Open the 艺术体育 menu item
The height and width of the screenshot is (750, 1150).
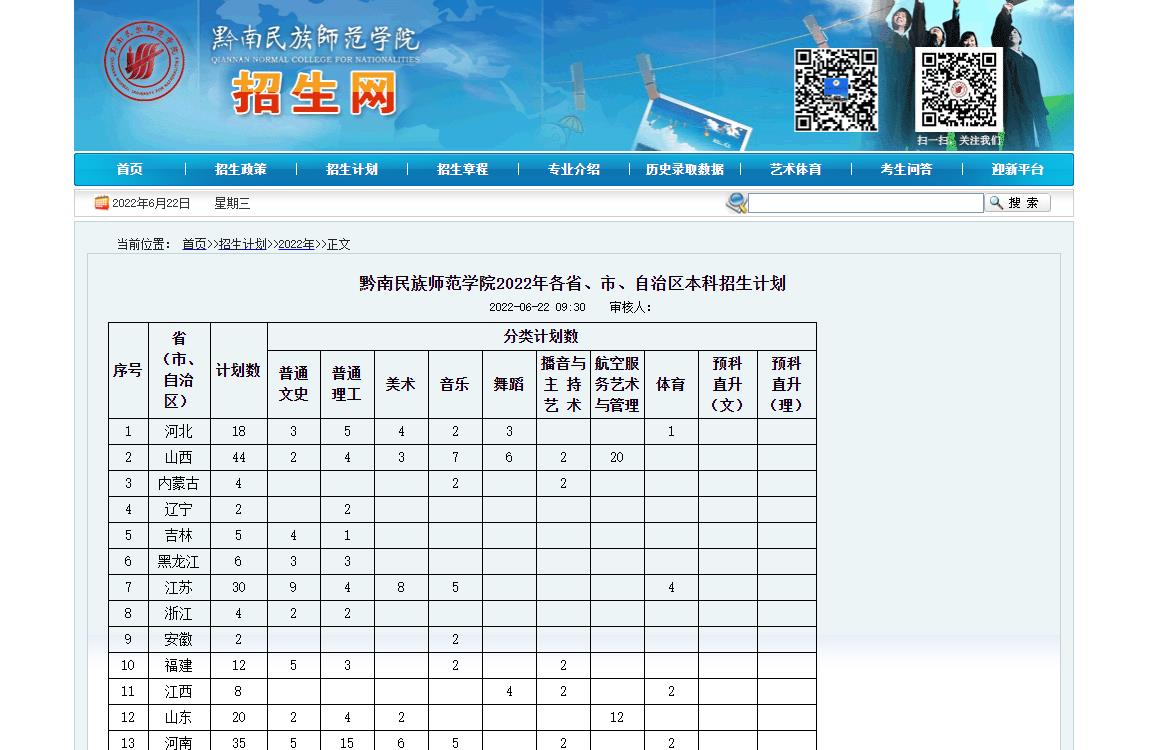(x=796, y=169)
